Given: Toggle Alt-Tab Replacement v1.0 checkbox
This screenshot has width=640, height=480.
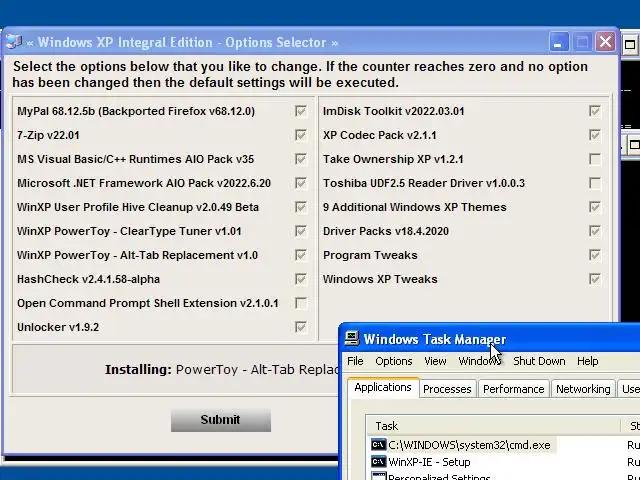Looking at the screenshot, I should (301, 255).
